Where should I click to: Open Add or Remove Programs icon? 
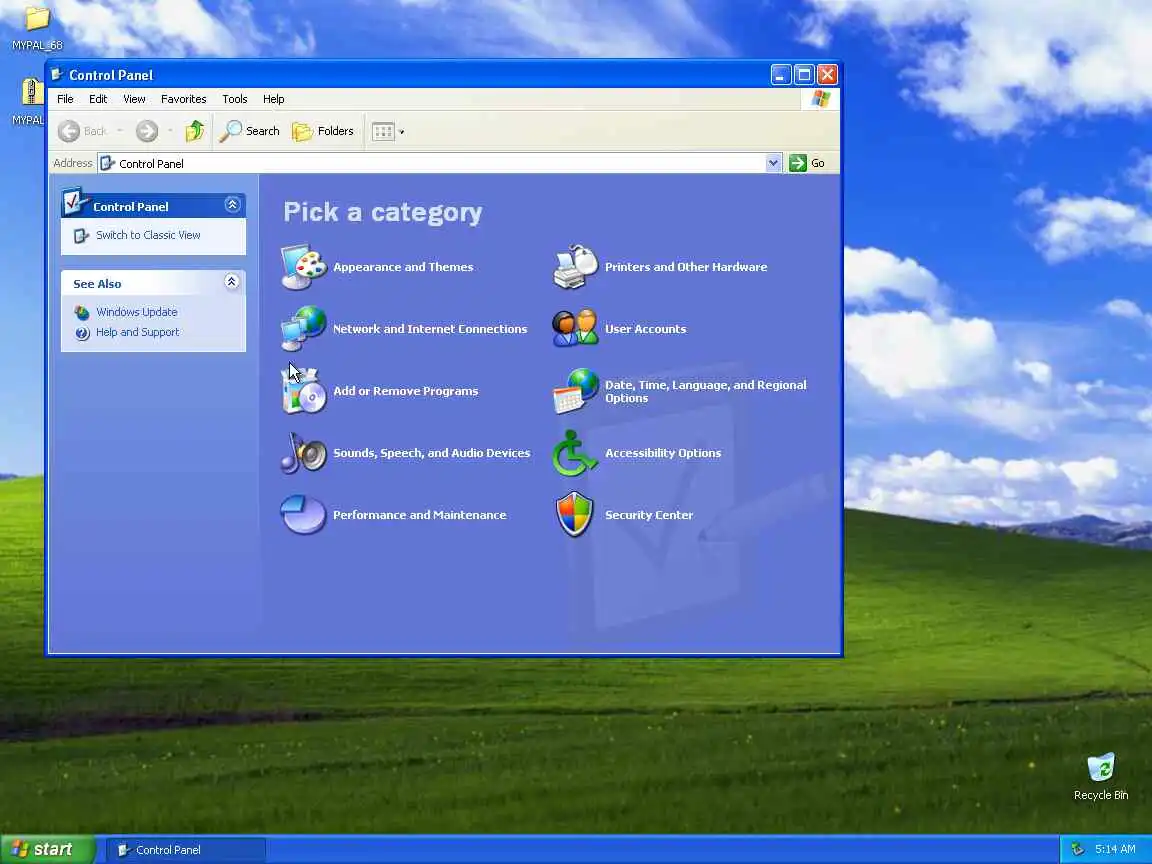click(303, 391)
